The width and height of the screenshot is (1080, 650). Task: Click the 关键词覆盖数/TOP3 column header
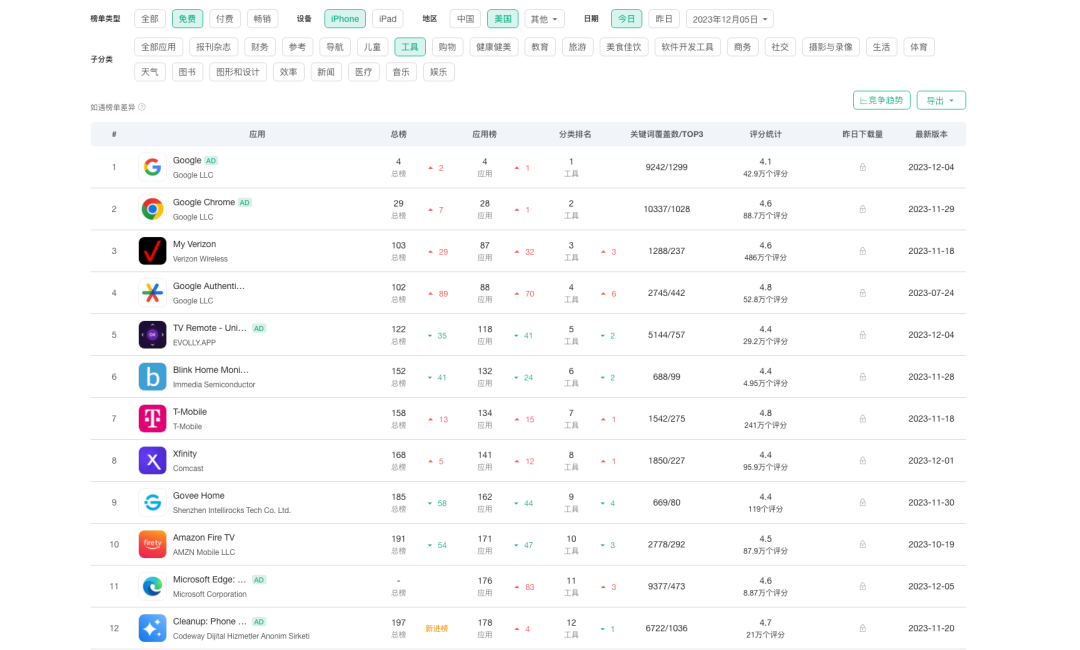pyautogui.click(x=667, y=134)
